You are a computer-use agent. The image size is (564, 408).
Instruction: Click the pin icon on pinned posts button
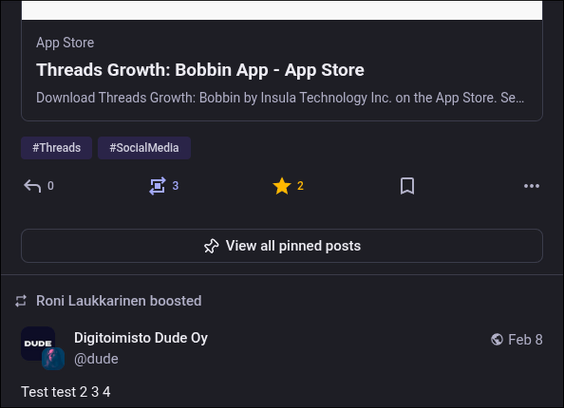click(x=212, y=246)
